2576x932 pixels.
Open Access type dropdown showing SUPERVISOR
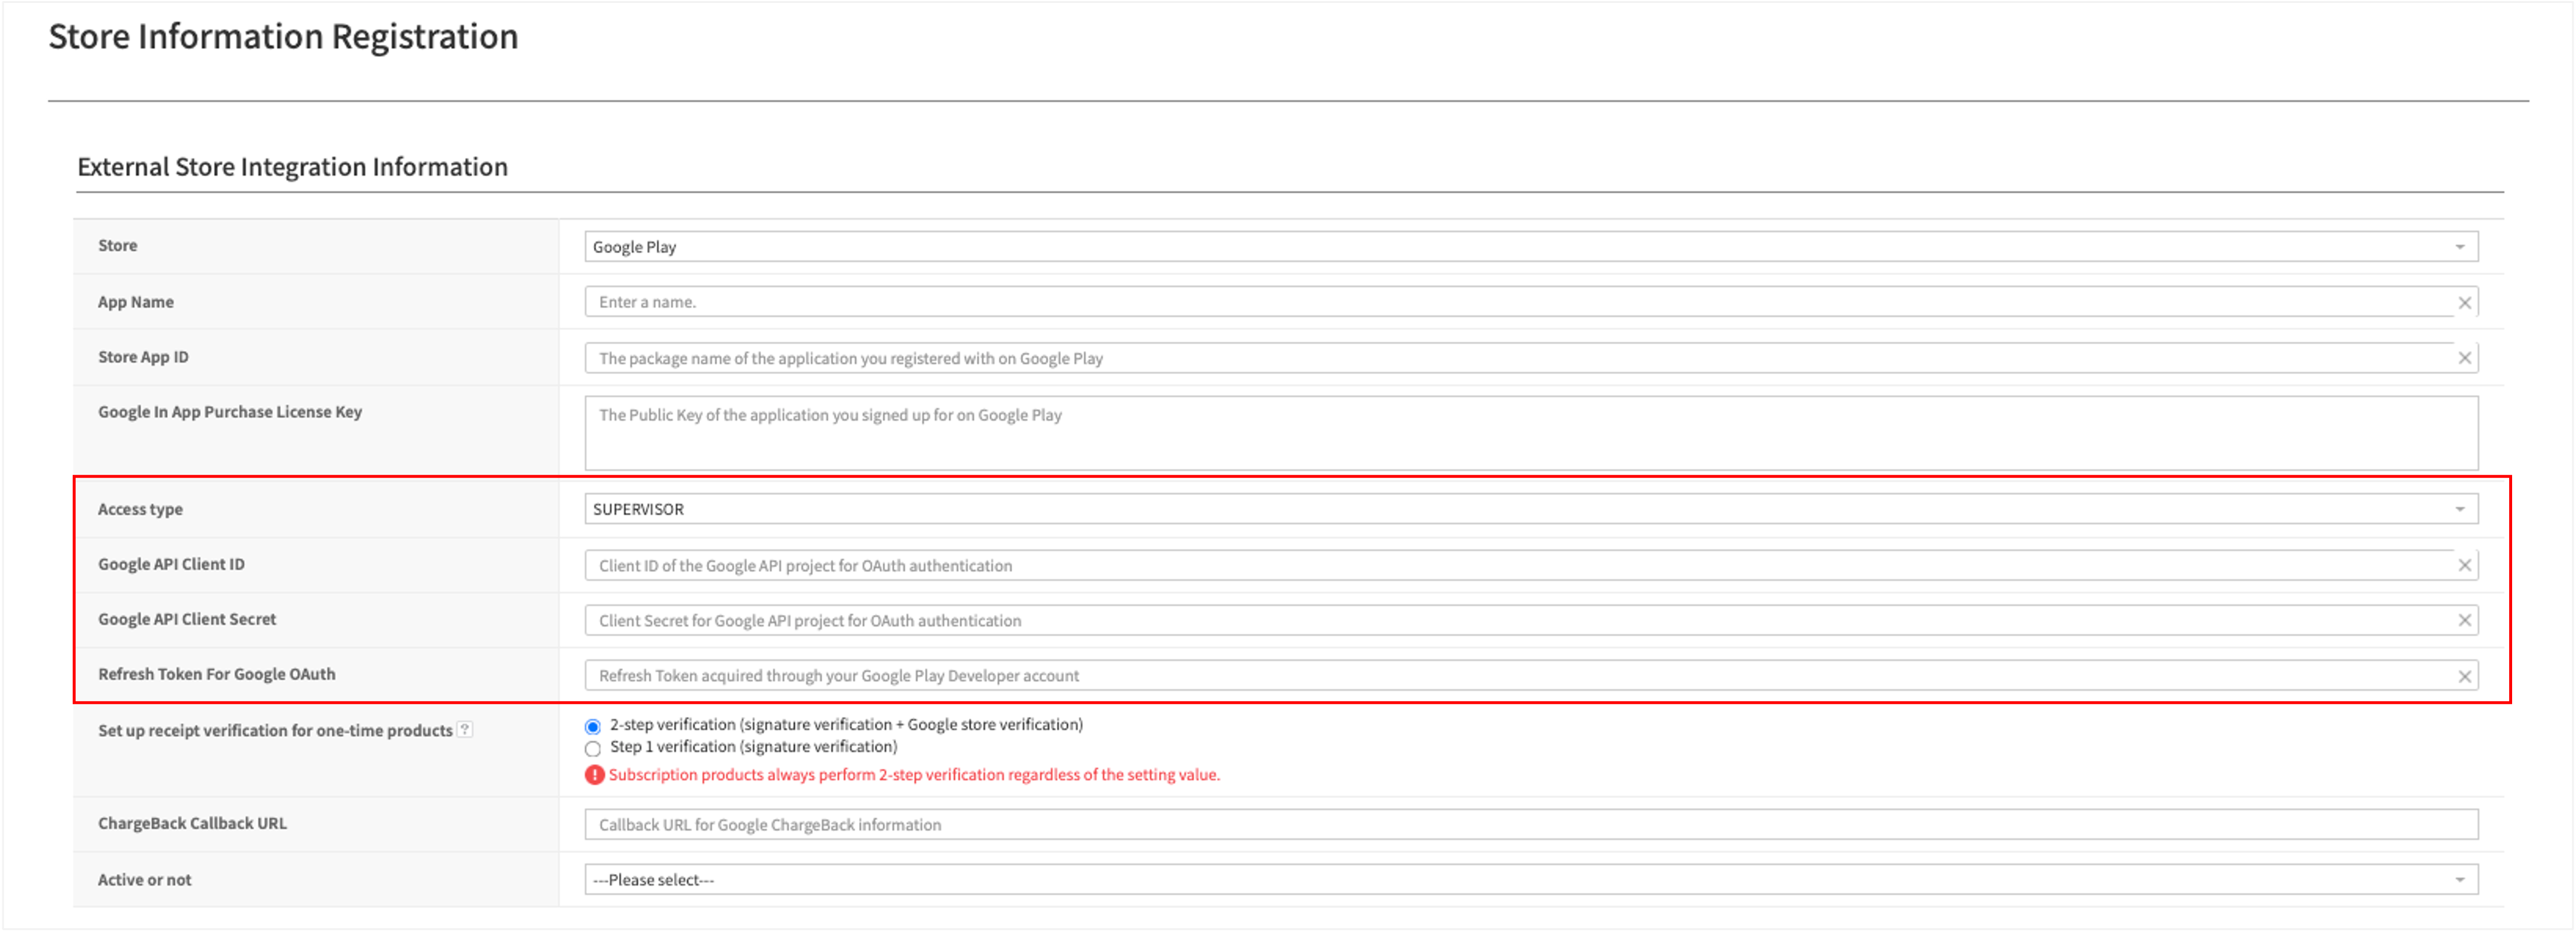pyautogui.click(x=1531, y=509)
